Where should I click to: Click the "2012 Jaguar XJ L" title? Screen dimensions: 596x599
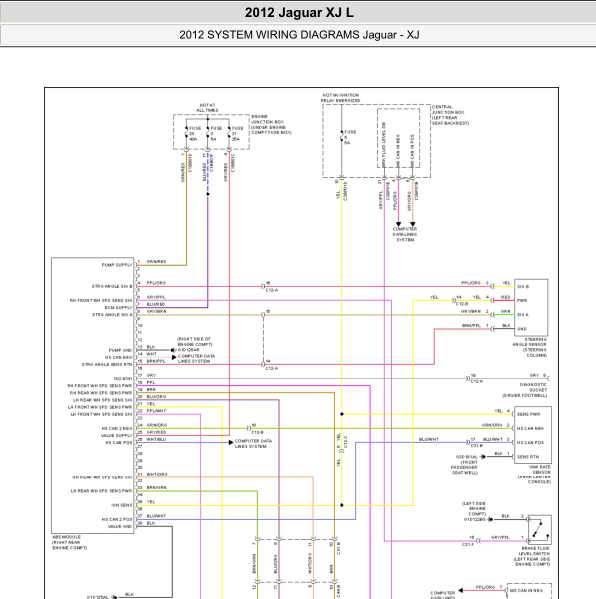click(299, 13)
